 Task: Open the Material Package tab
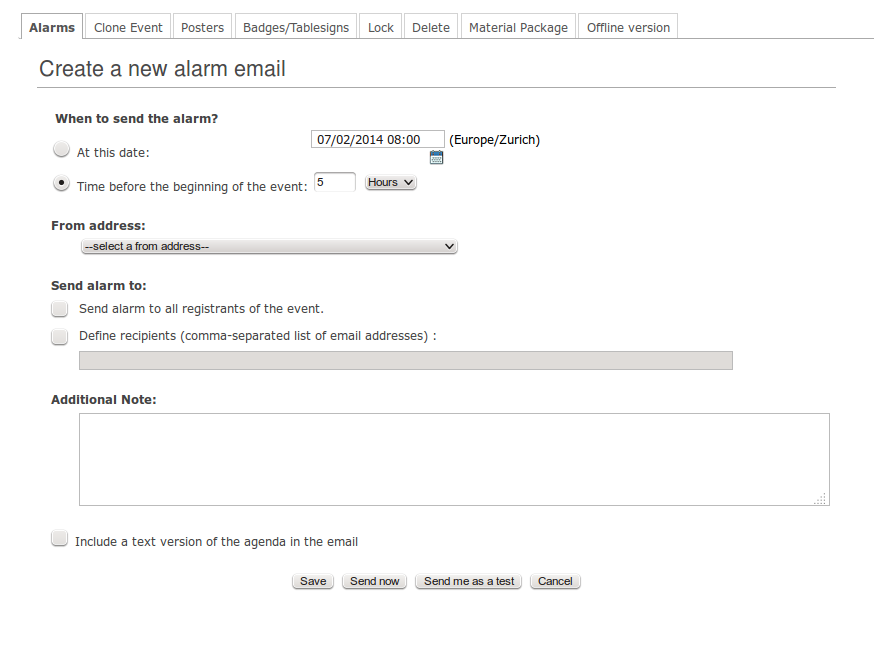(518, 27)
